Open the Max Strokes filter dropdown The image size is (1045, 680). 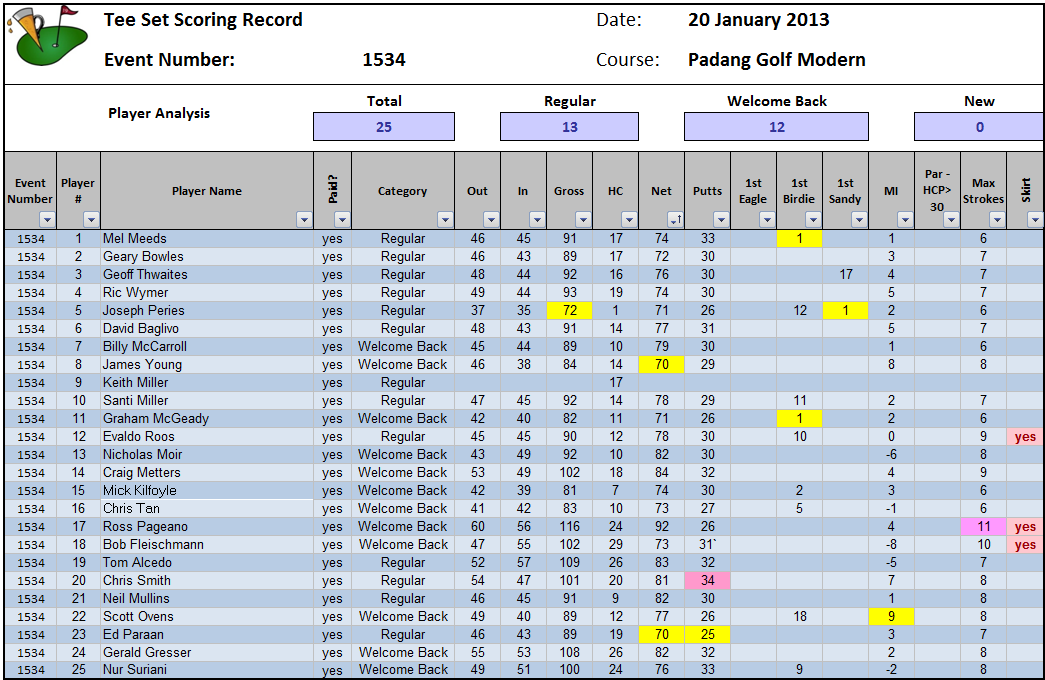pos(996,219)
